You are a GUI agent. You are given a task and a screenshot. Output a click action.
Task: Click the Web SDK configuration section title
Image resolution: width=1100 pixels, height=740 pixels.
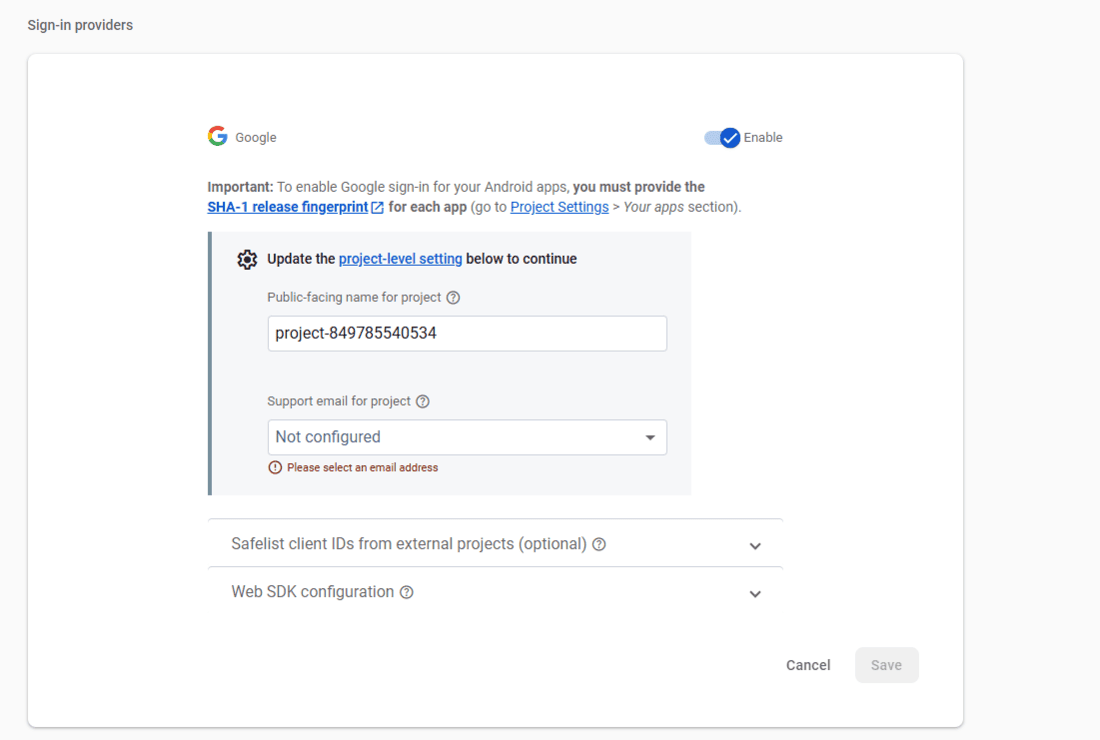(x=312, y=593)
